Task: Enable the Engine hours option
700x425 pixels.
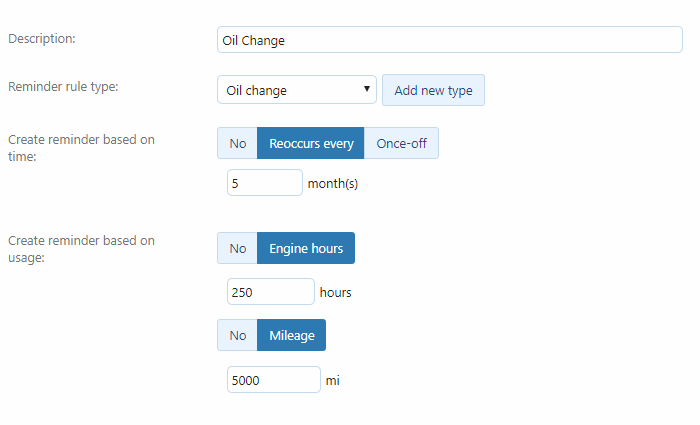Action: coord(306,248)
